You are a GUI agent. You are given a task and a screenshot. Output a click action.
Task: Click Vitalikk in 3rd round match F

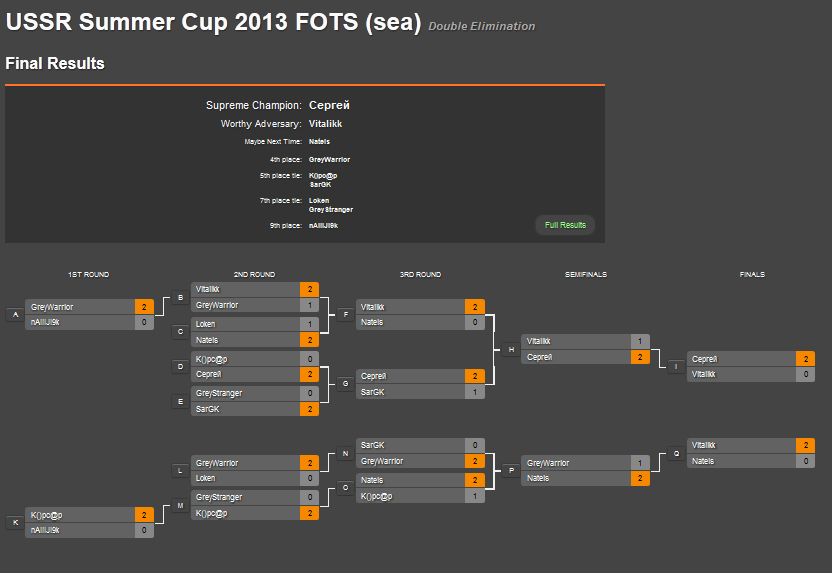372,307
